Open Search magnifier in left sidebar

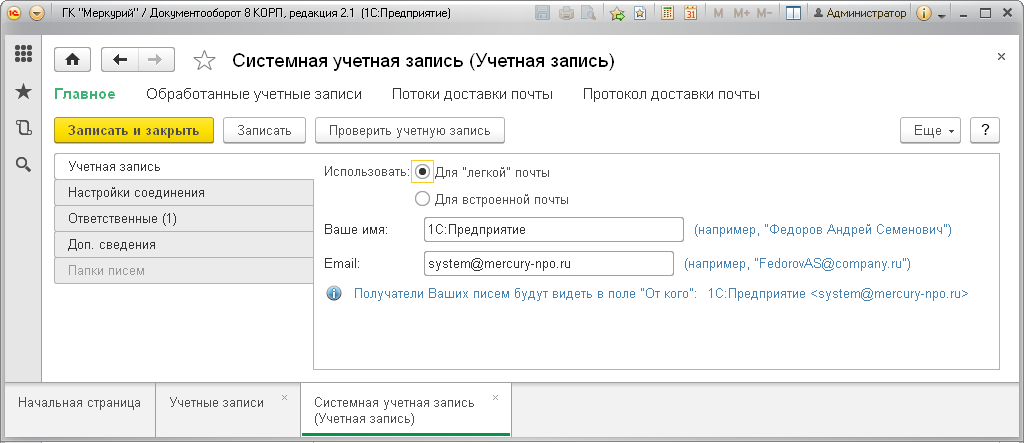point(24,165)
